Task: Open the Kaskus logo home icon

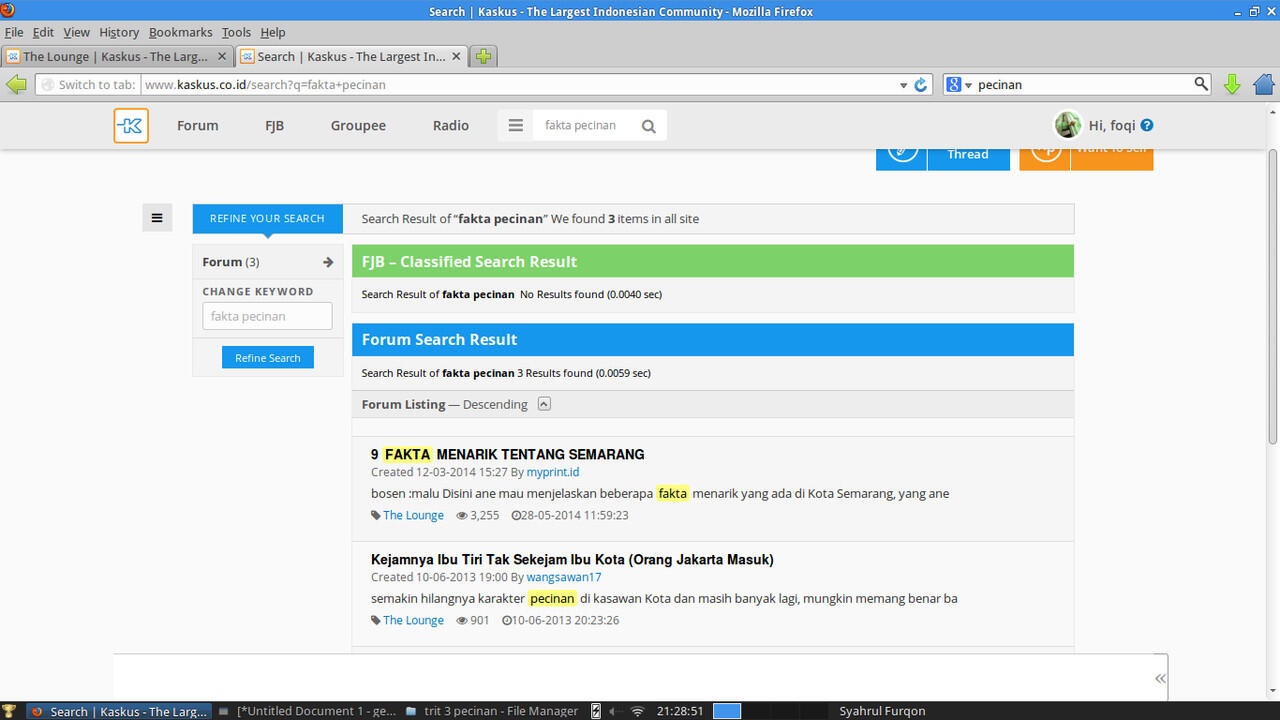Action: (131, 126)
